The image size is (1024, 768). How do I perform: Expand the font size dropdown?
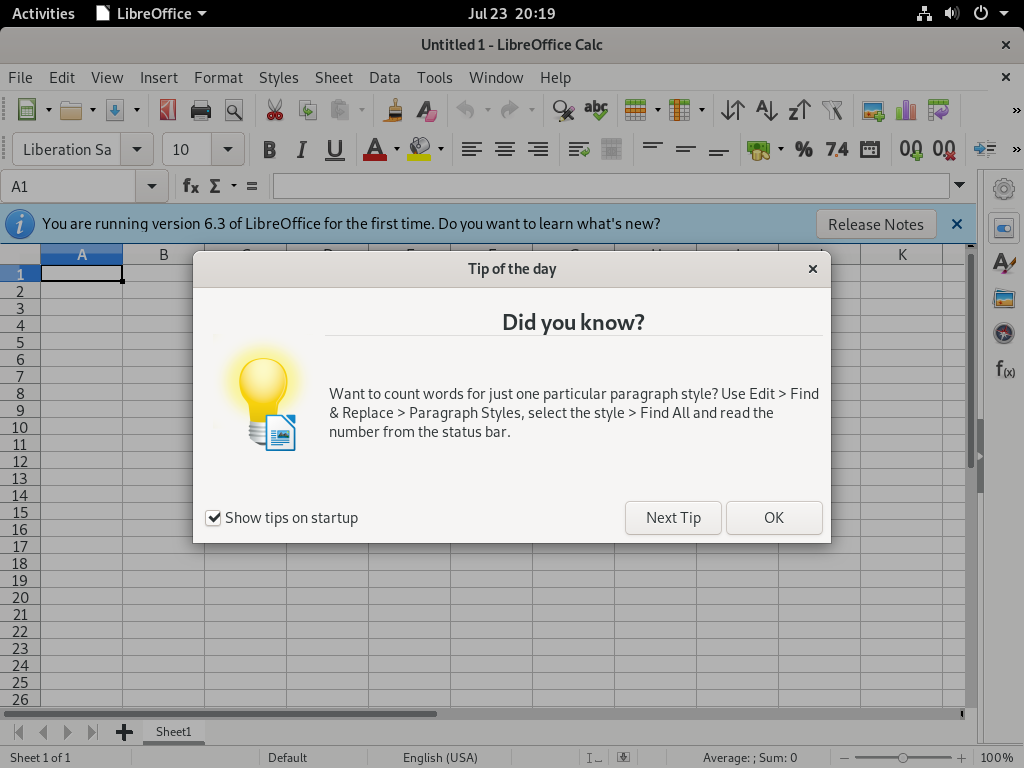(x=227, y=150)
